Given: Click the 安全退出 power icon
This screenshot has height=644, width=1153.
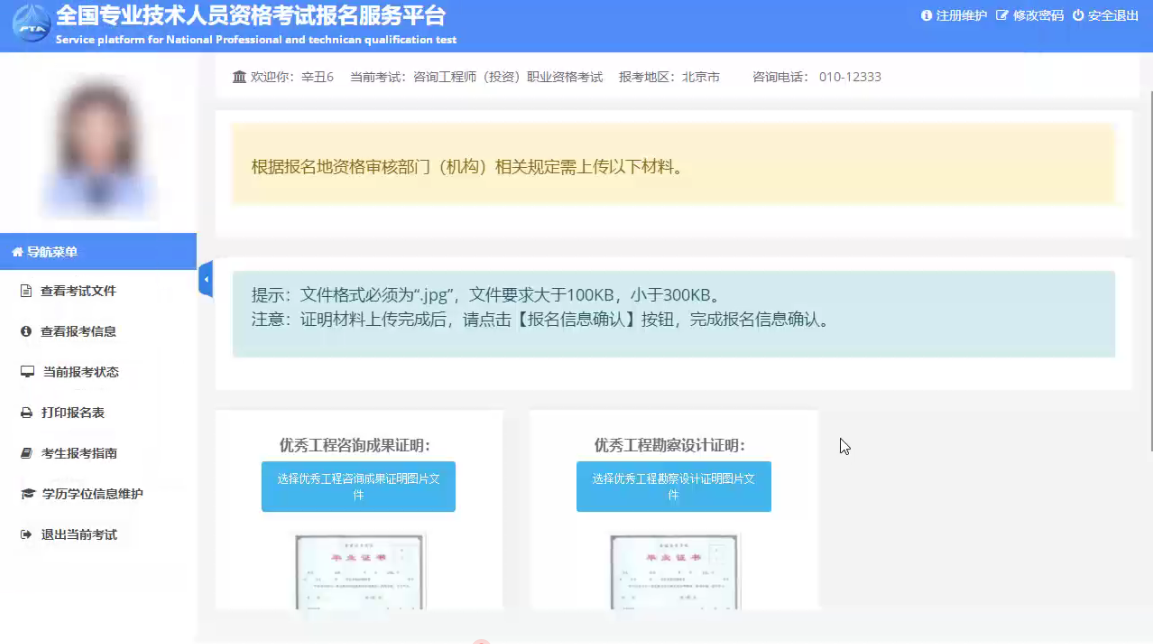Looking at the screenshot, I should click(1078, 16).
